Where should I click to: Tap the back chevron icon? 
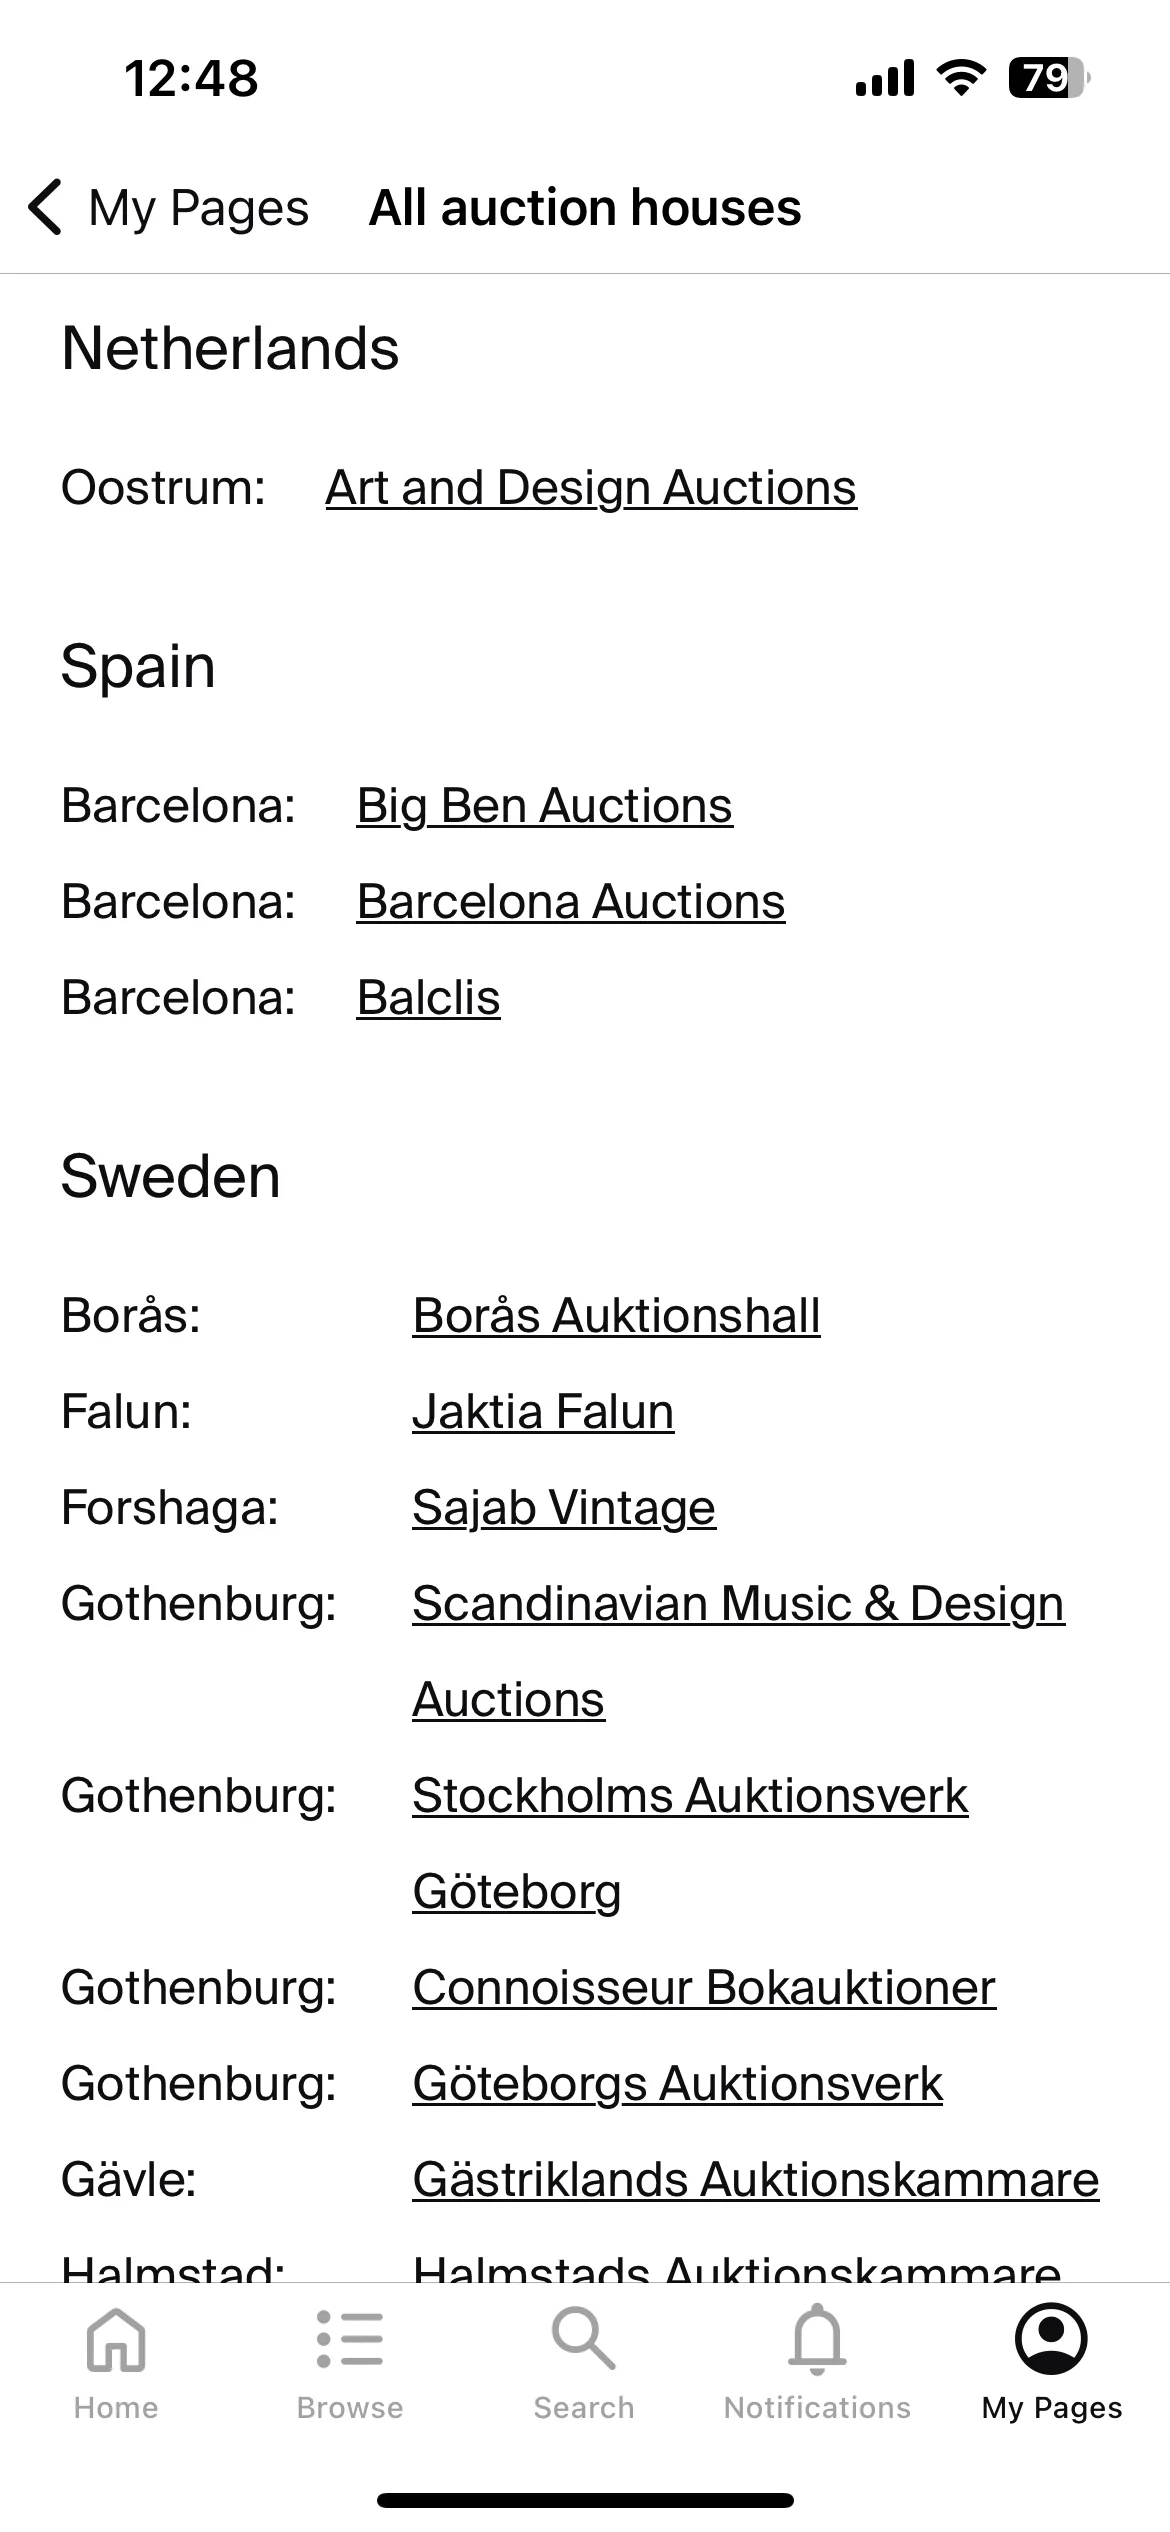46,208
